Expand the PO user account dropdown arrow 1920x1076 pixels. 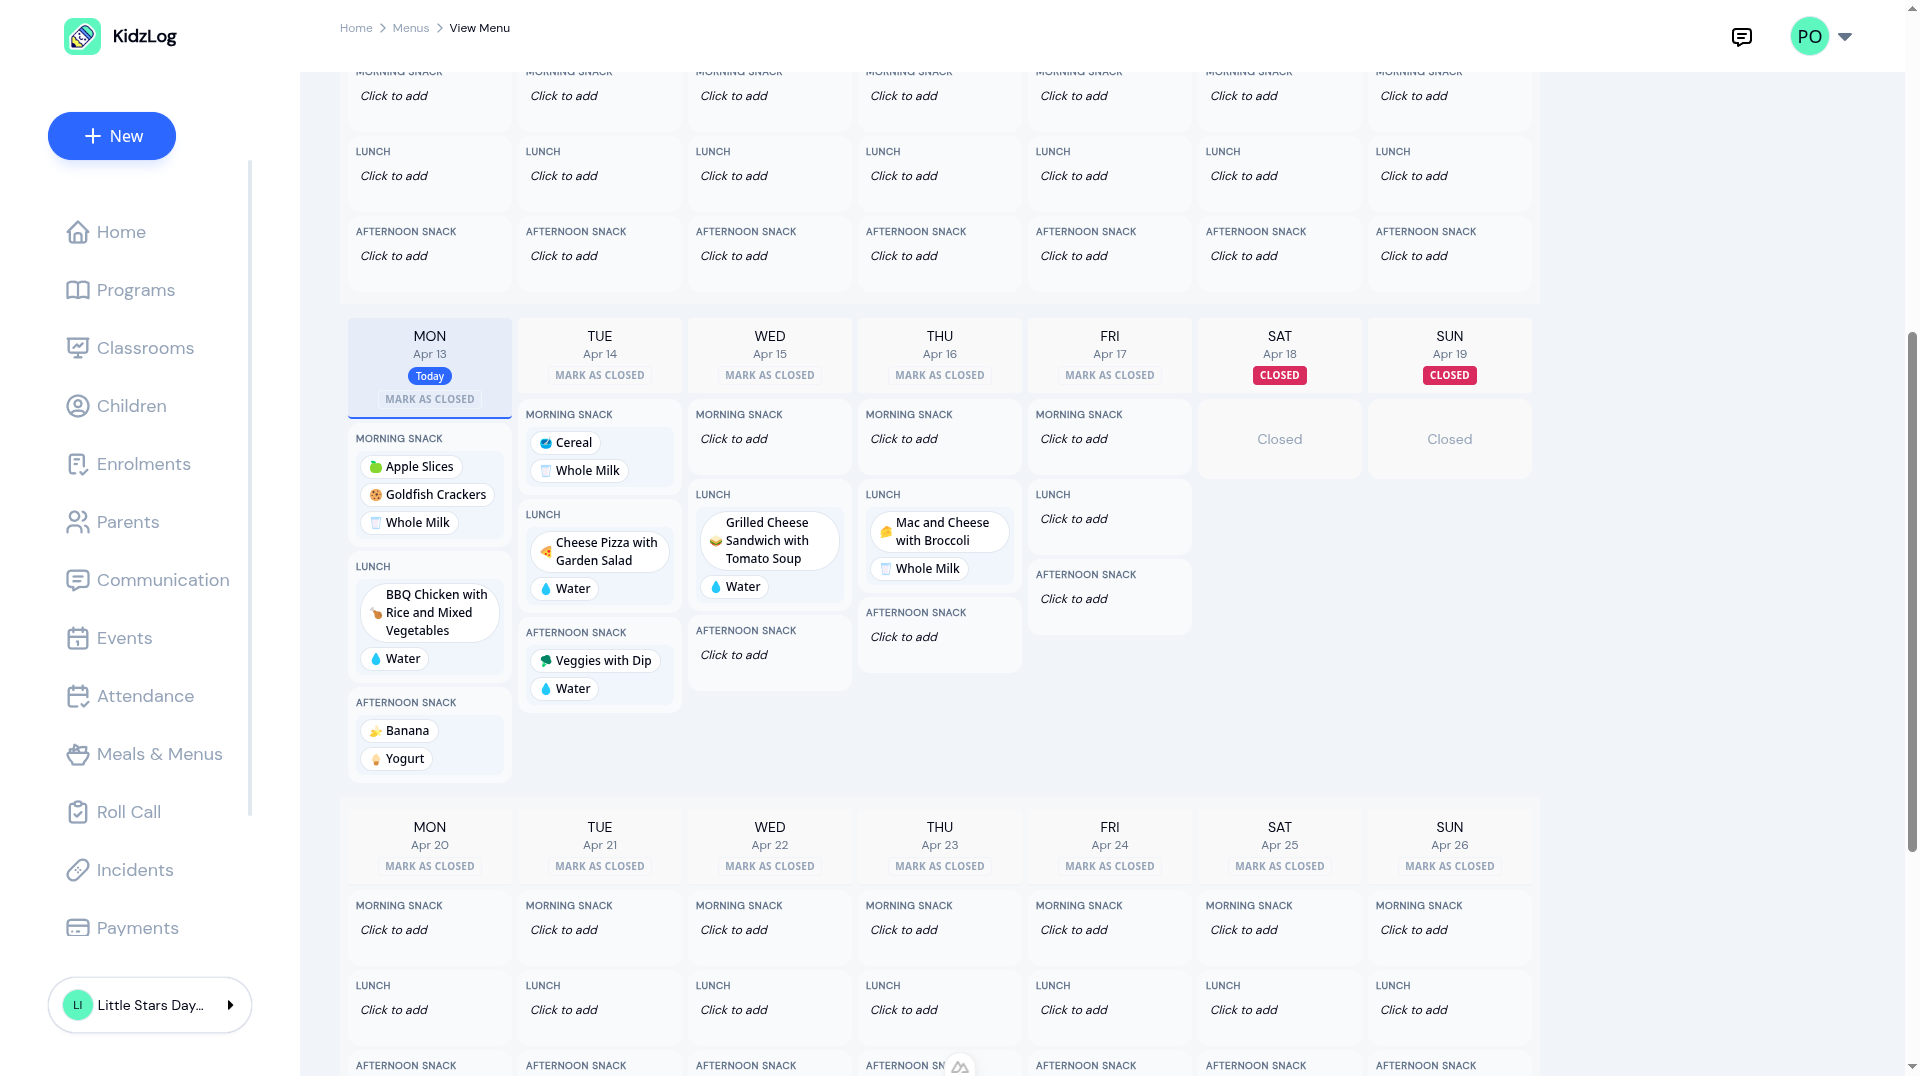coord(1845,37)
